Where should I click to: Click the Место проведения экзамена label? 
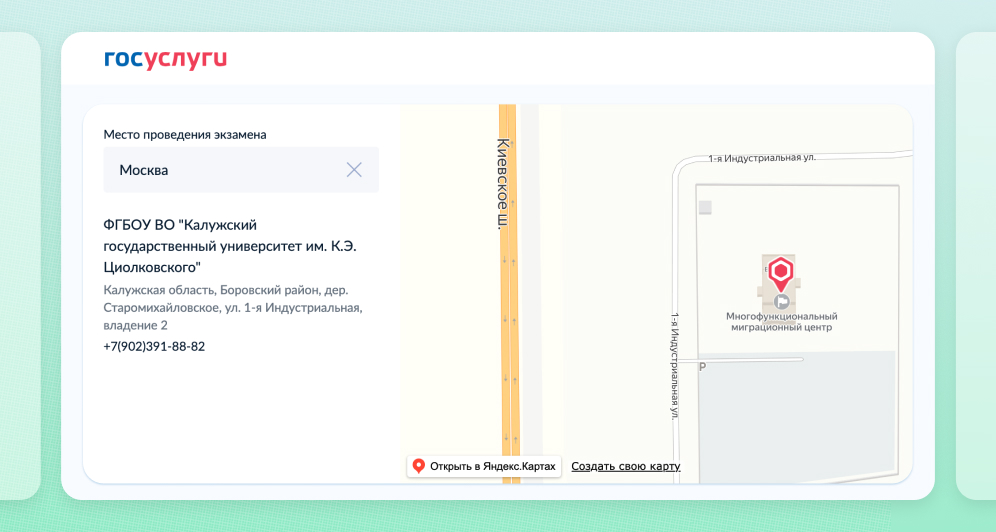tap(185, 134)
